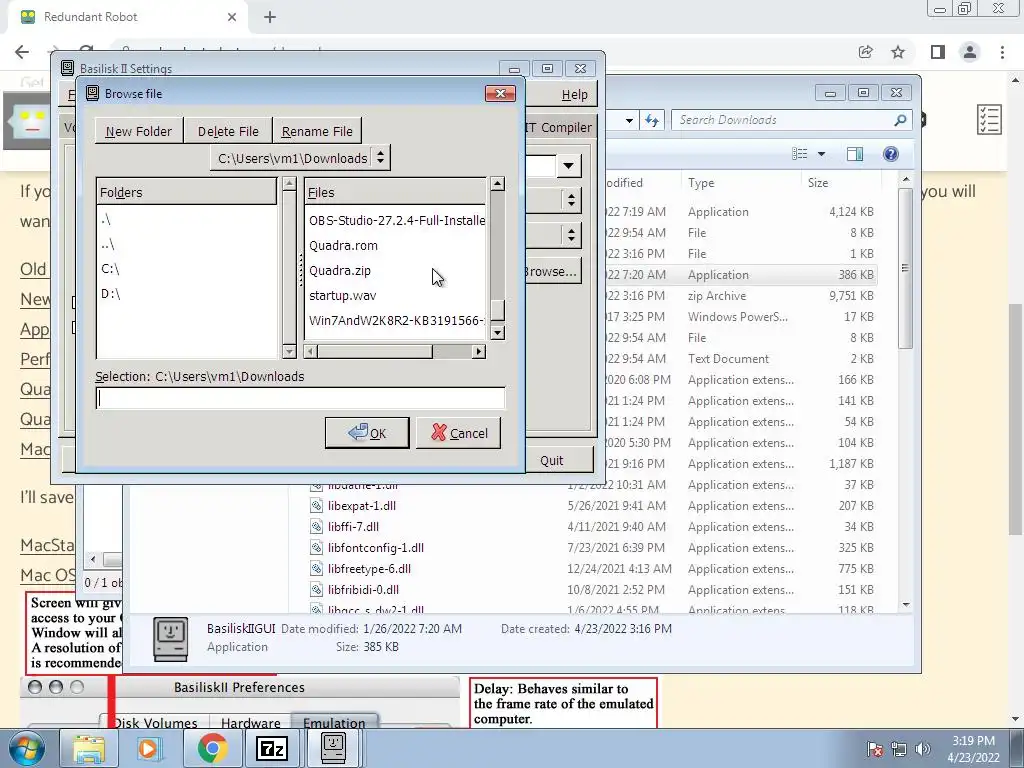Open Chrome profile avatar

[x=970, y=52]
